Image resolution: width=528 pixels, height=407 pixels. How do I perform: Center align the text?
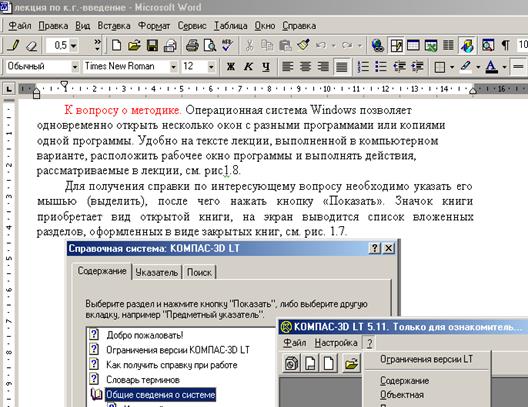(305, 67)
